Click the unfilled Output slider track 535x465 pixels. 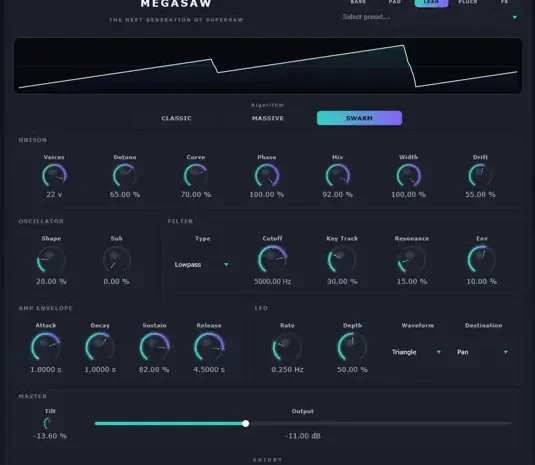[380, 424]
